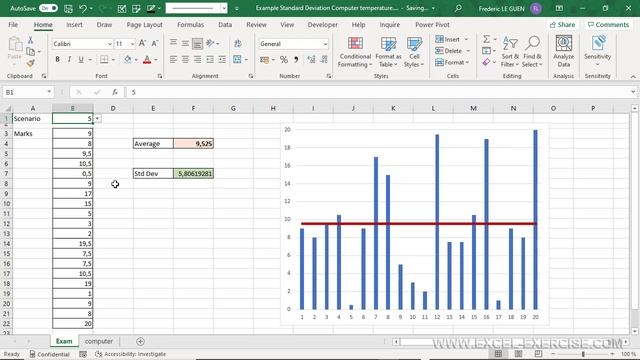Click the Comma Style icon

pos(296,60)
